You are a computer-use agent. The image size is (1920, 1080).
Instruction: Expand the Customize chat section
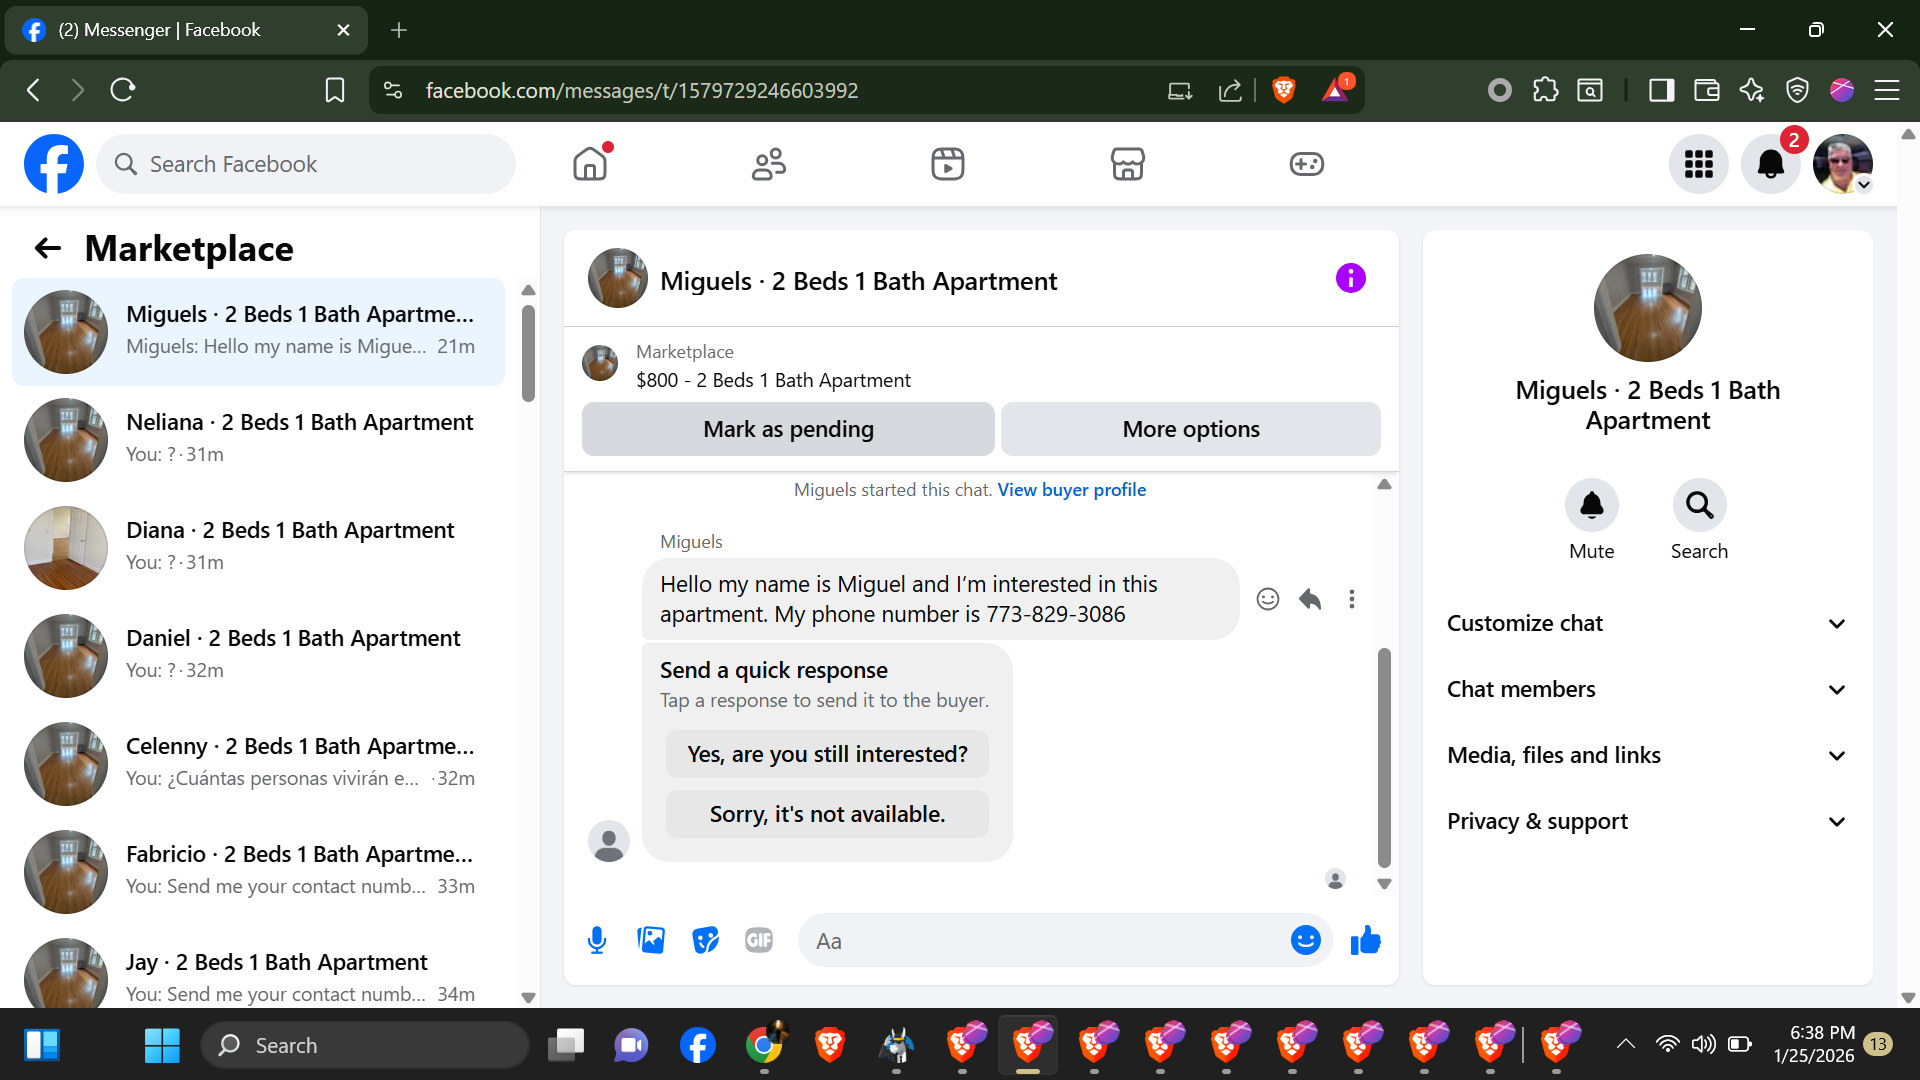coord(1647,623)
